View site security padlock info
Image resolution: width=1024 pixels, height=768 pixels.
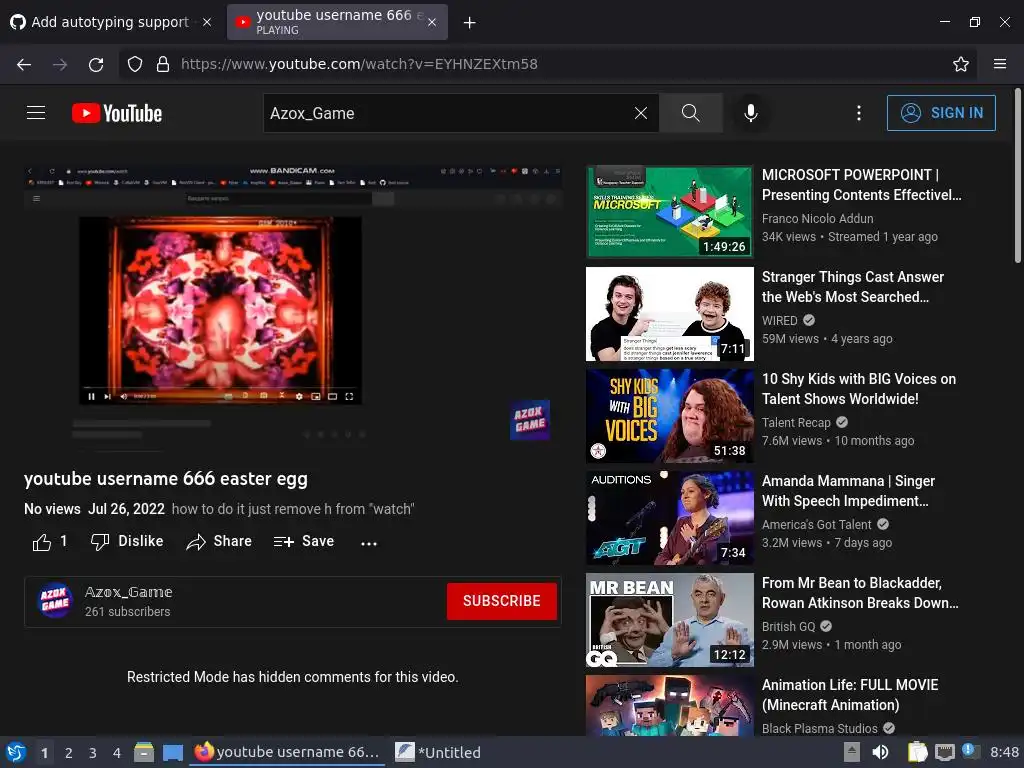coord(163,64)
